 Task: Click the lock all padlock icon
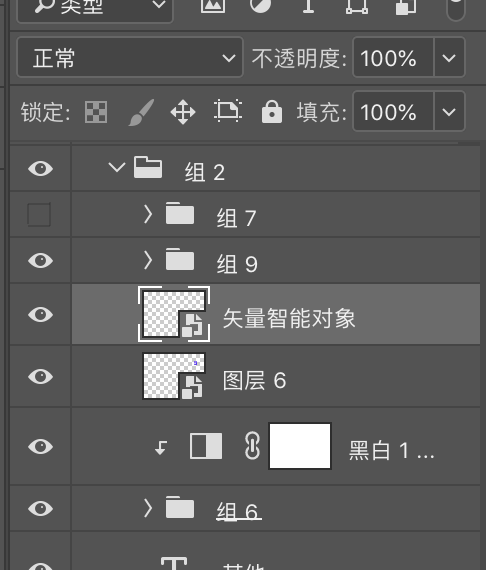tap(272, 112)
